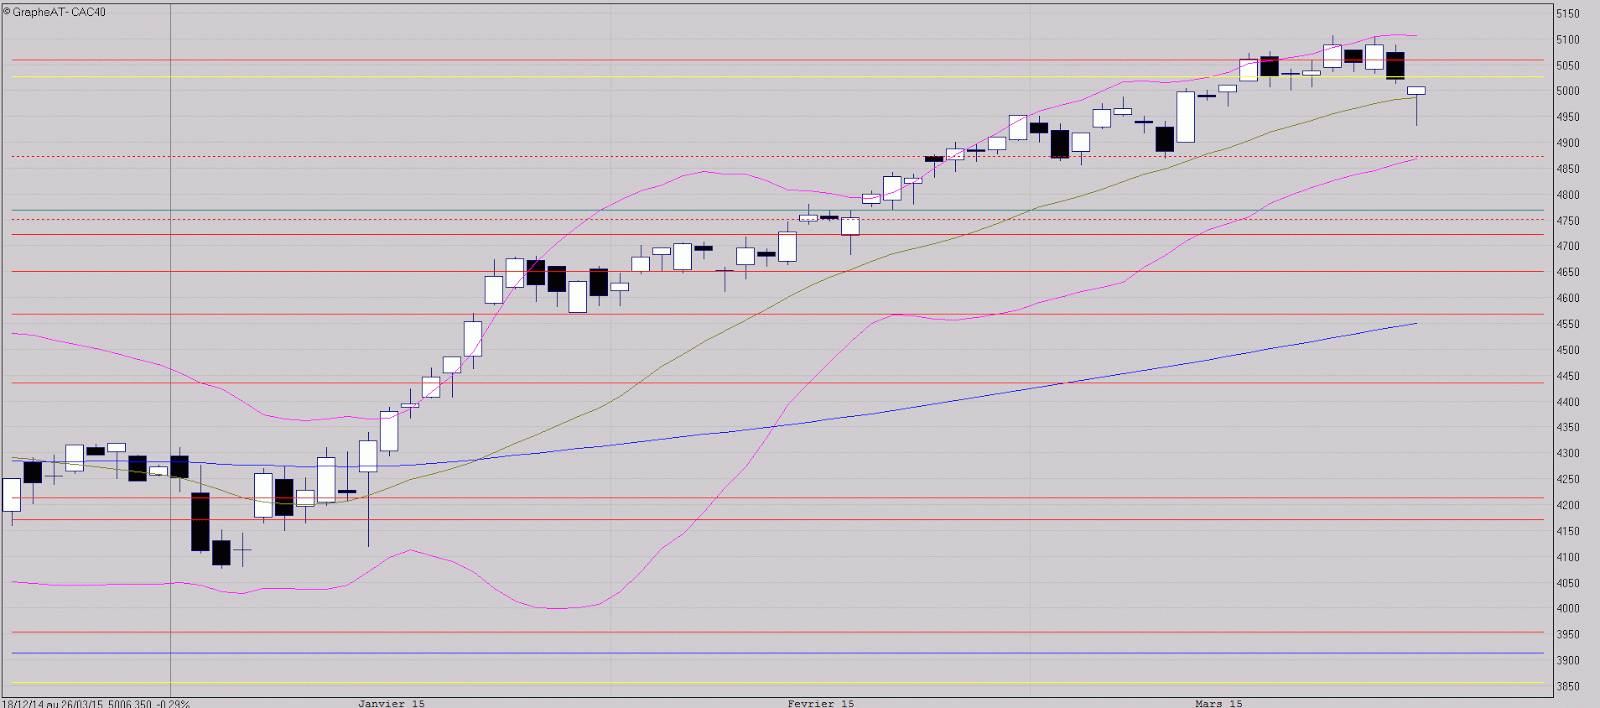Select the Janvier 15 date label

tap(391, 703)
